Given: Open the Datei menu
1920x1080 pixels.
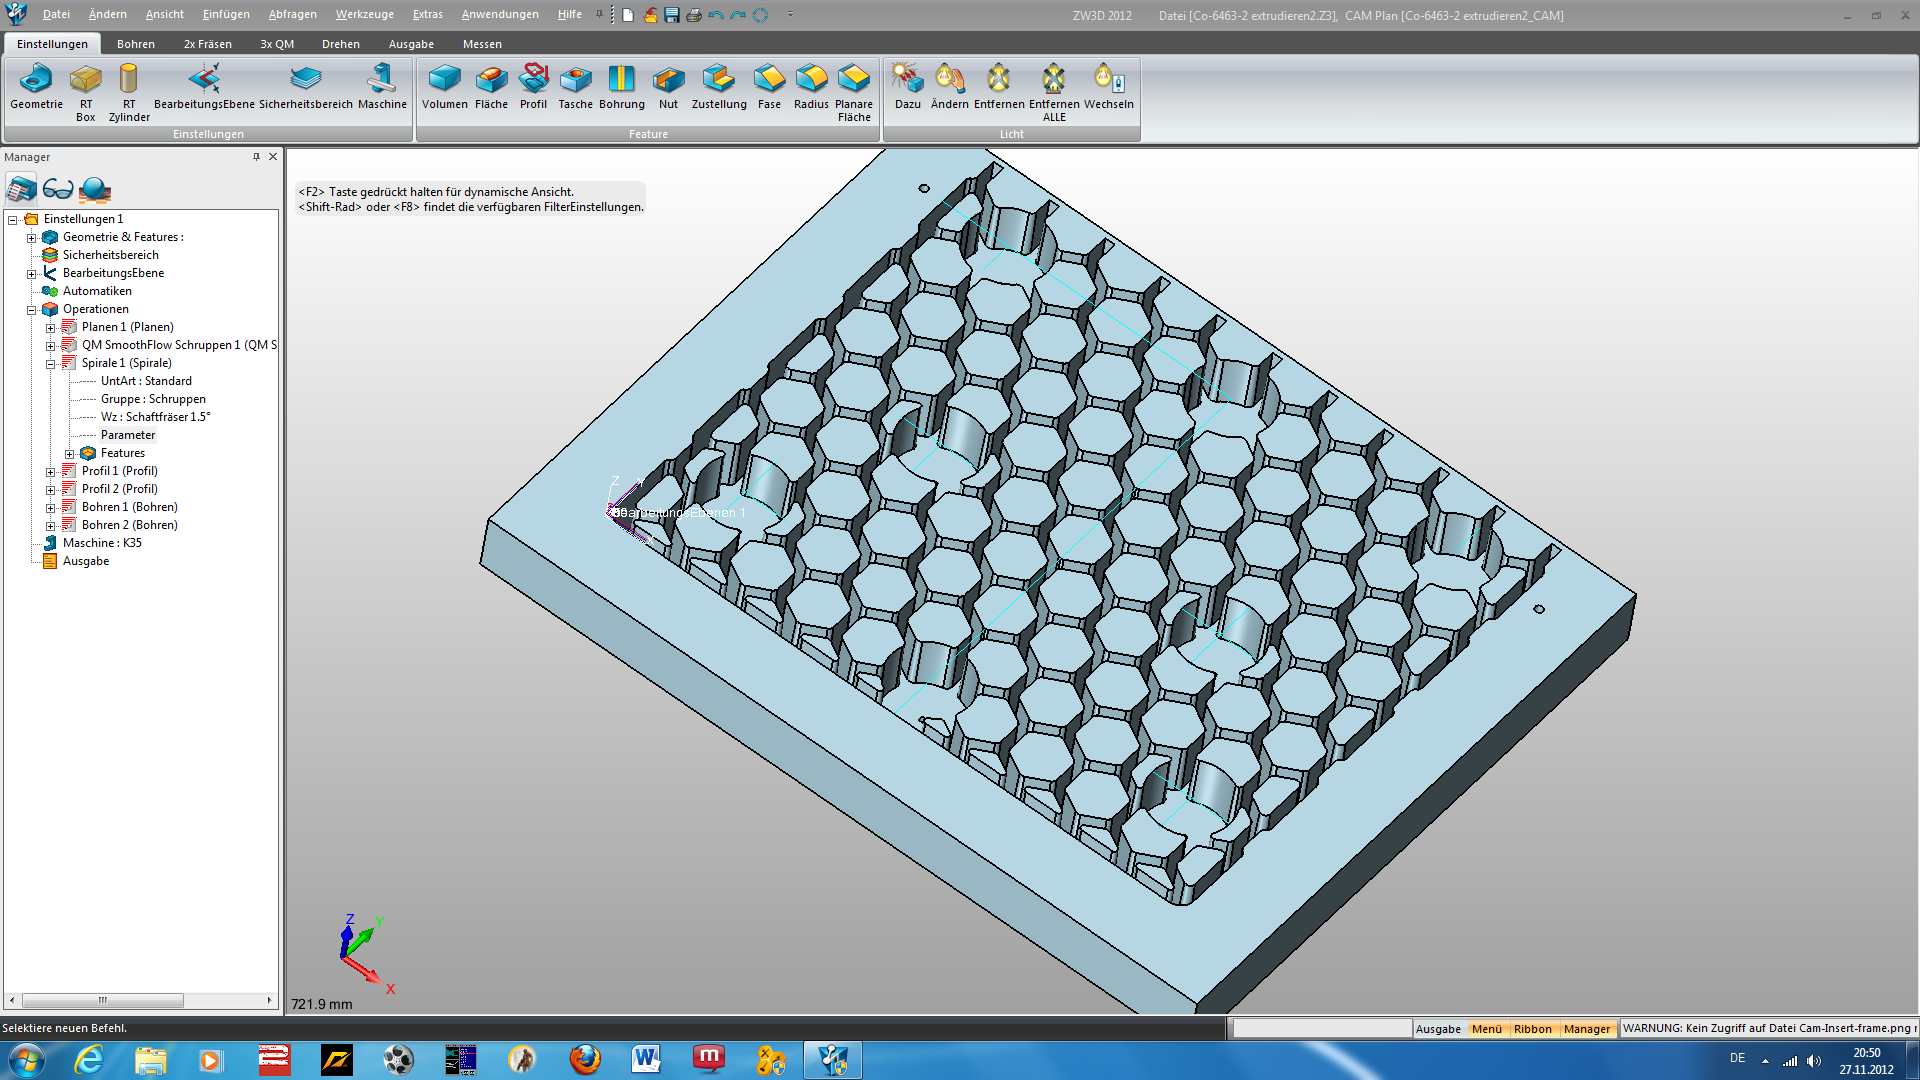Looking at the screenshot, I should point(56,15).
